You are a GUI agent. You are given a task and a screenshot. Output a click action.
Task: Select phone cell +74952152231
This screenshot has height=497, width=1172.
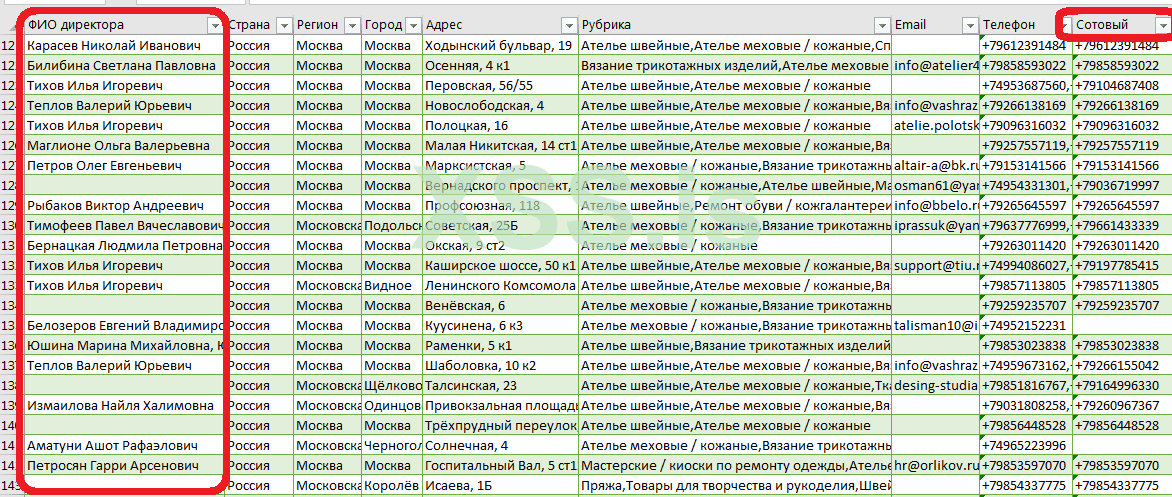click(x=1026, y=325)
